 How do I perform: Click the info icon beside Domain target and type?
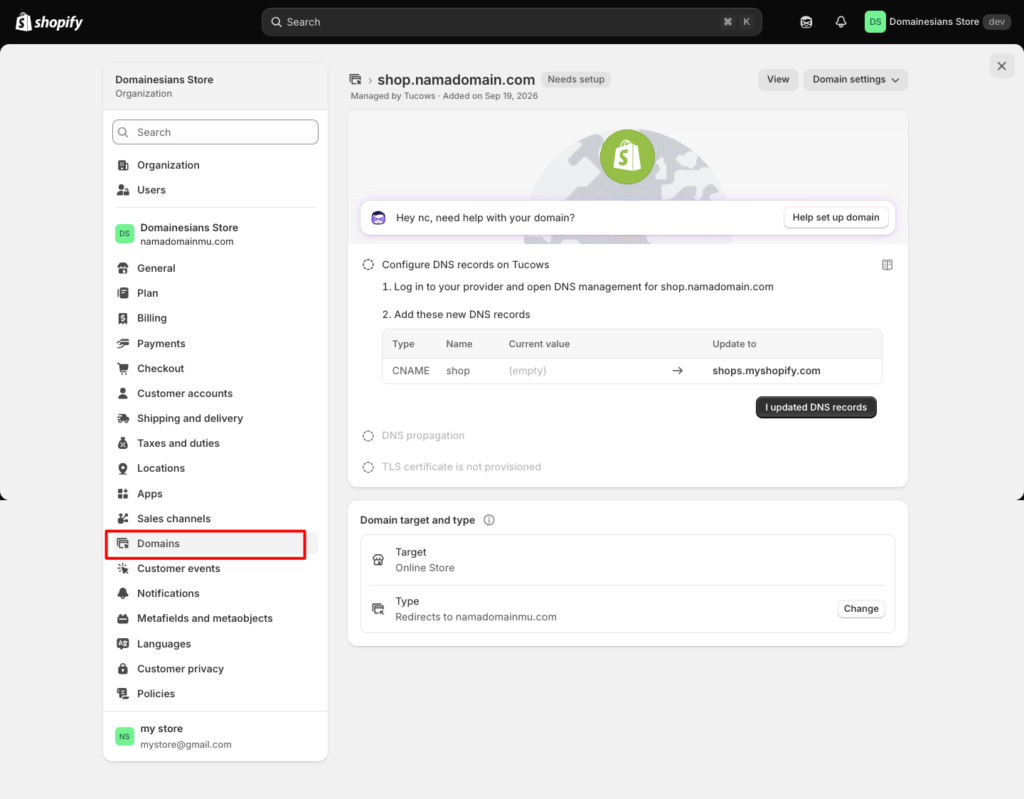tap(488, 520)
